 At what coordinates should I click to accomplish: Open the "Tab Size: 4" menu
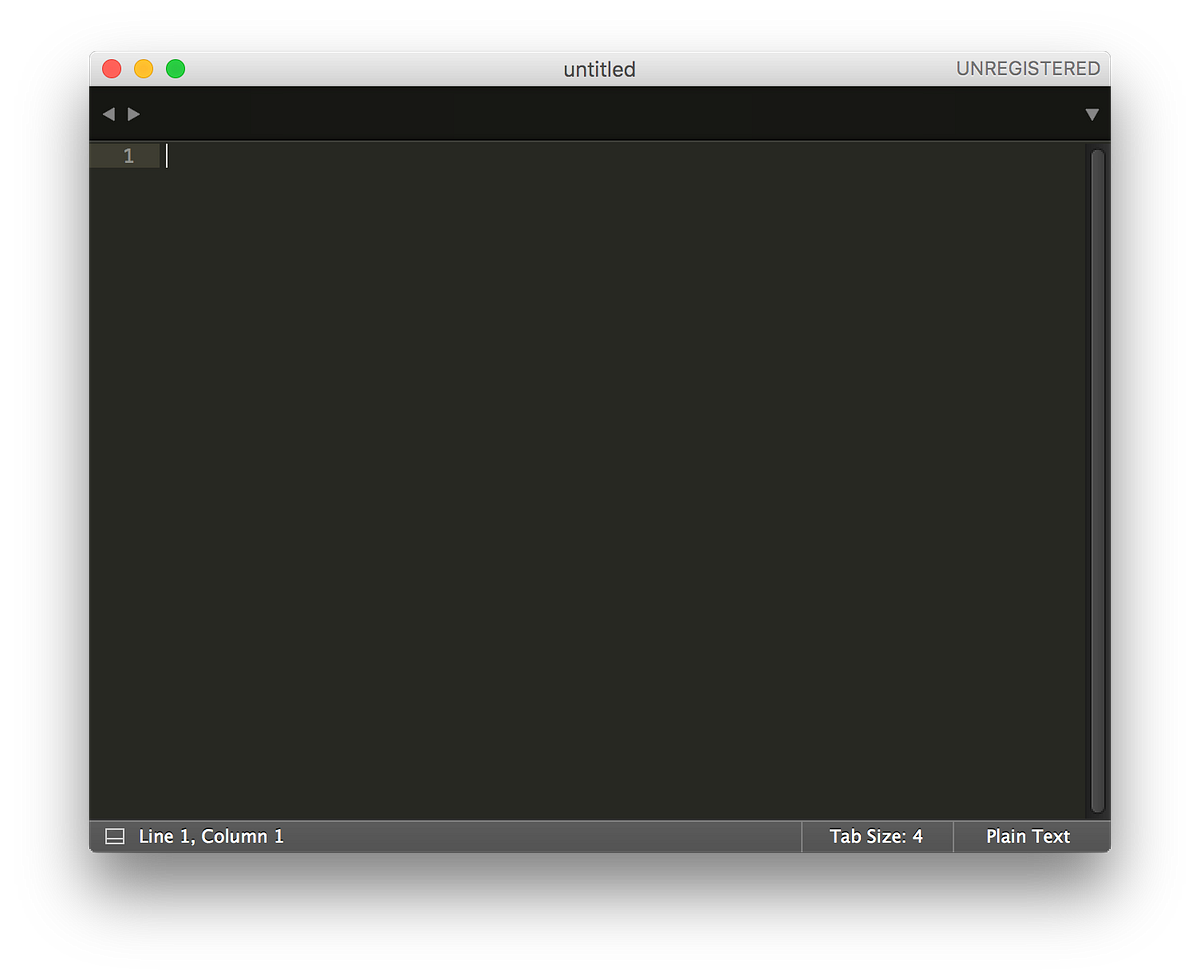877,836
